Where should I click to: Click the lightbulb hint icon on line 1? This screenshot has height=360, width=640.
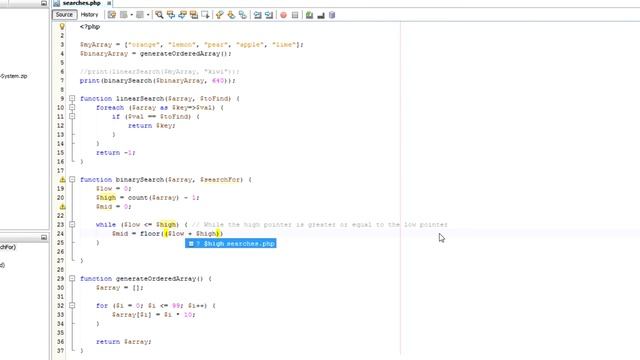[x=62, y=27]
